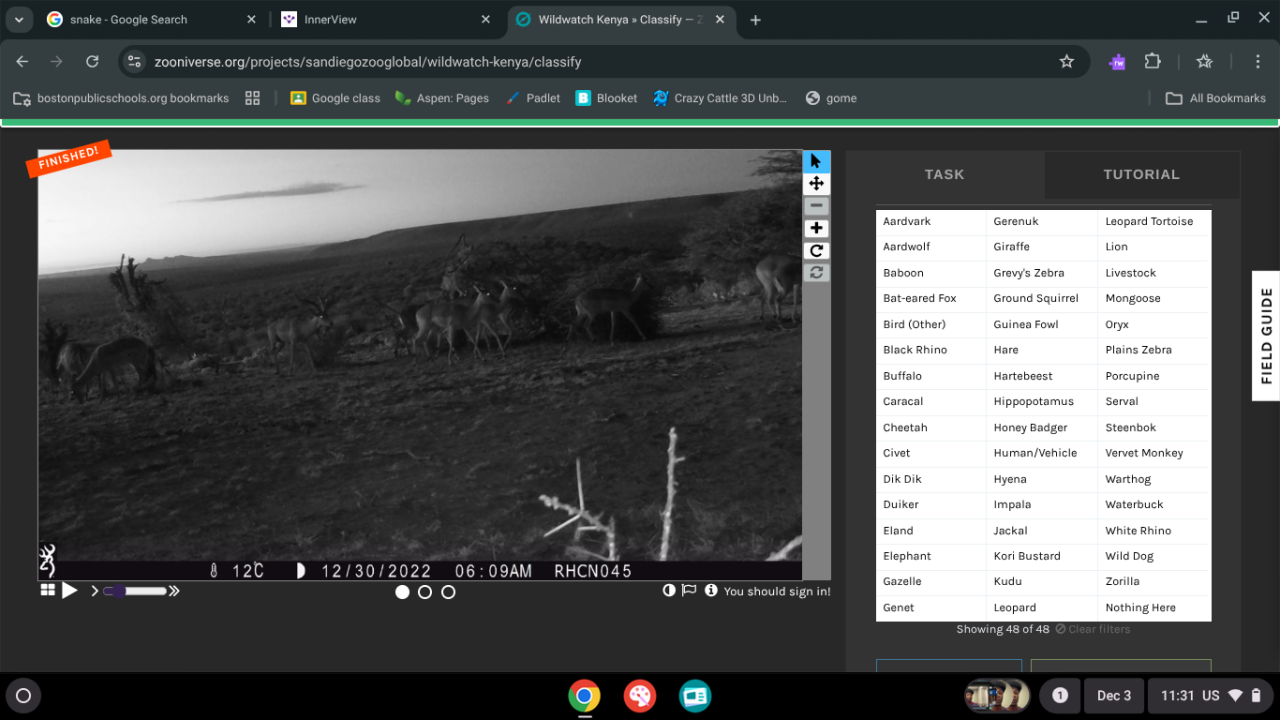The width and height of the screenshot is (1280, 720).
Task: Open the subject info icon
Action: pos(711,591)
